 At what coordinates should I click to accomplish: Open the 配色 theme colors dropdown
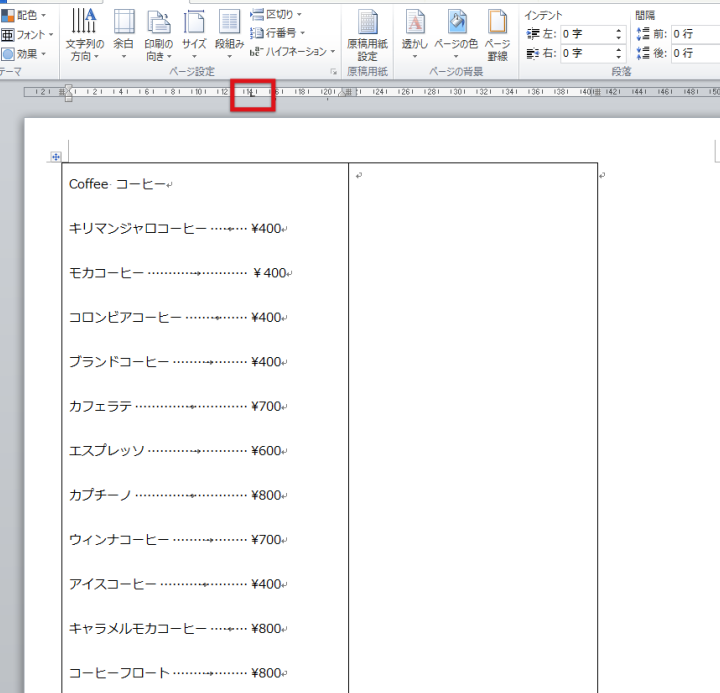click(x=24, y=16)
